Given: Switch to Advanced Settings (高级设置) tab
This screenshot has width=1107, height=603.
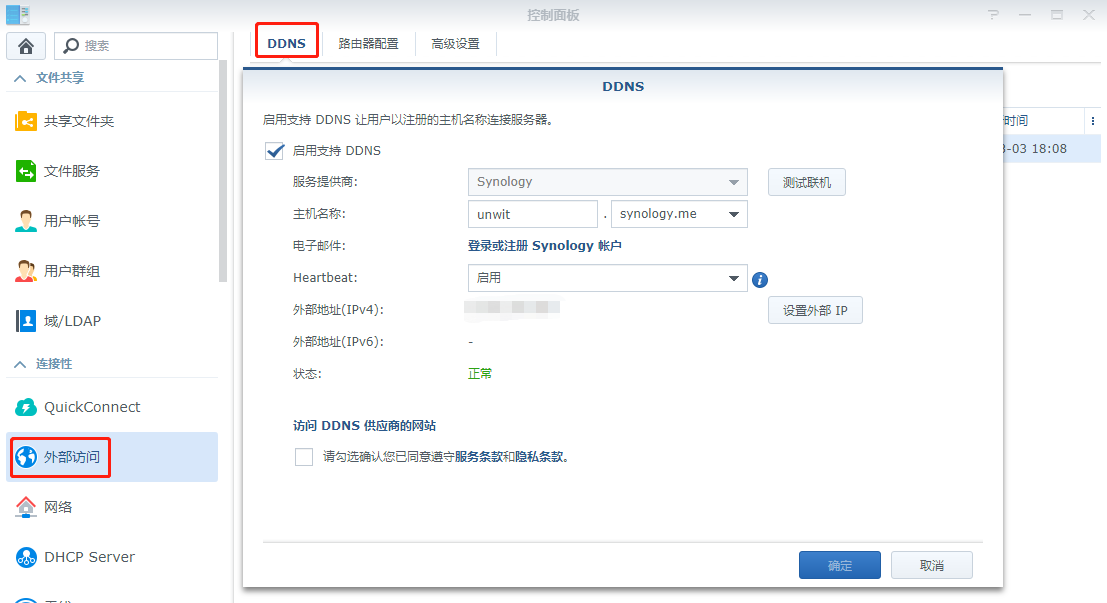Looking at the screenshot, I should tap(455, 44).
